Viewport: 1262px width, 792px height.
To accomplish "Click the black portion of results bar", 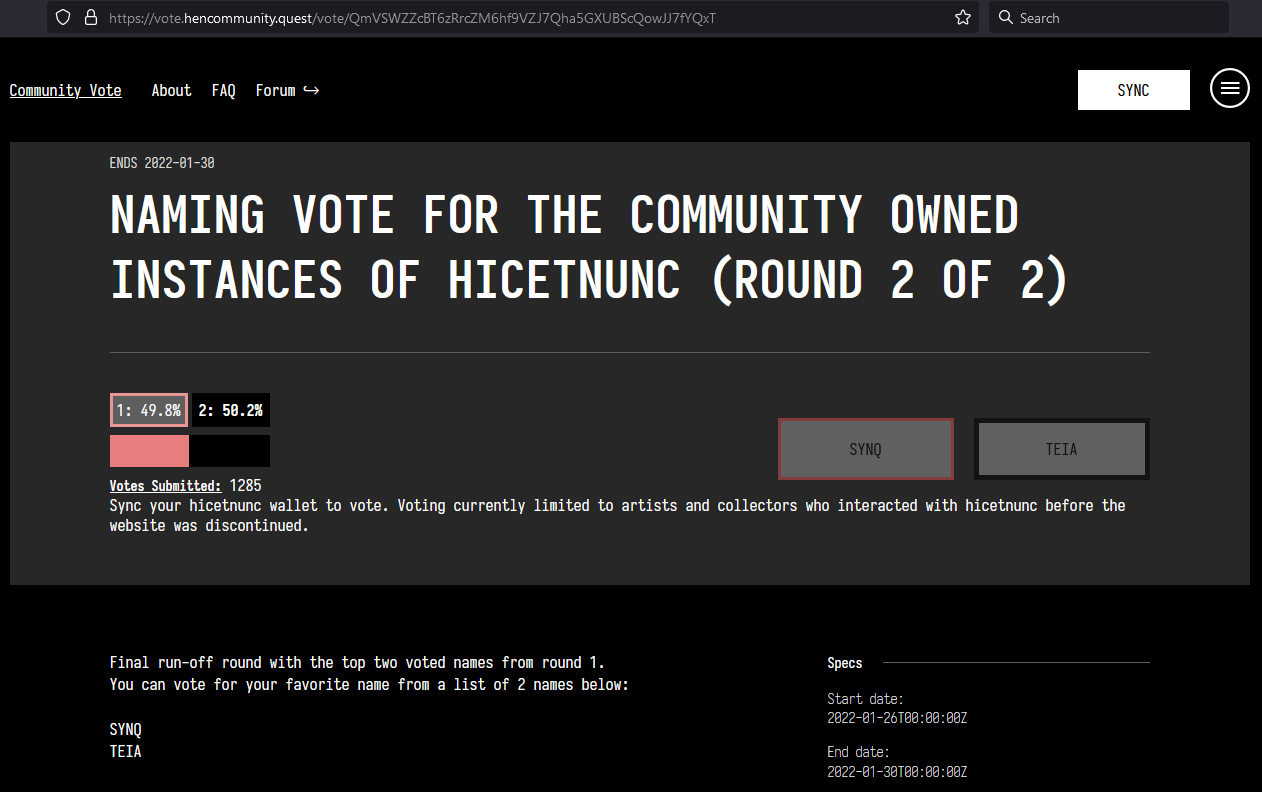I will [229, 451].
